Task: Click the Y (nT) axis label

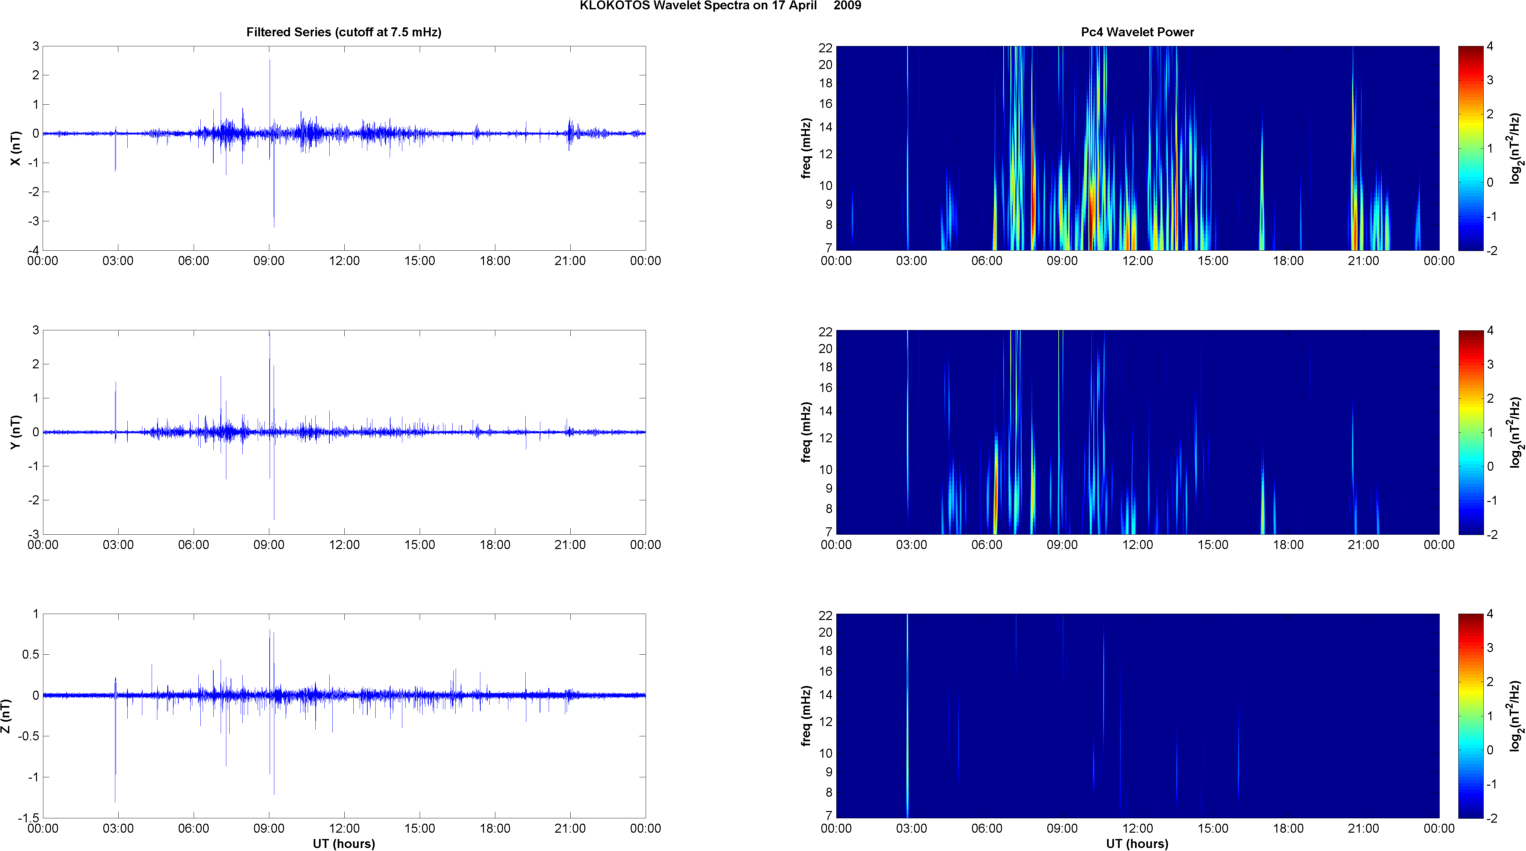Action: [15, 432]
